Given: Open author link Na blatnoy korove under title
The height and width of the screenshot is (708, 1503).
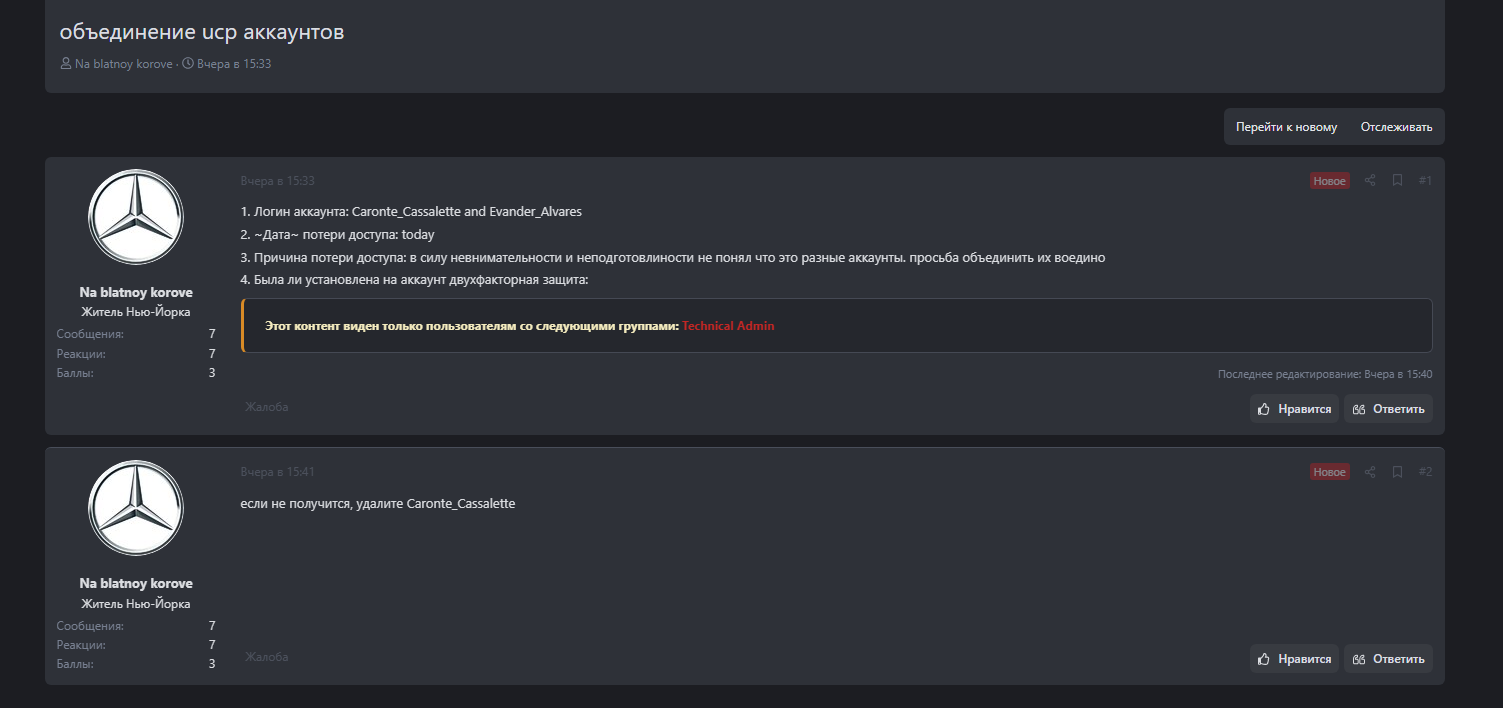Looking at the screenshot, I should pos(123,64).
